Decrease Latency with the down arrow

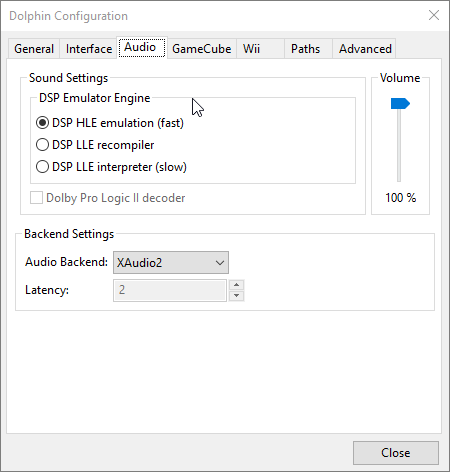pos(236,295)
